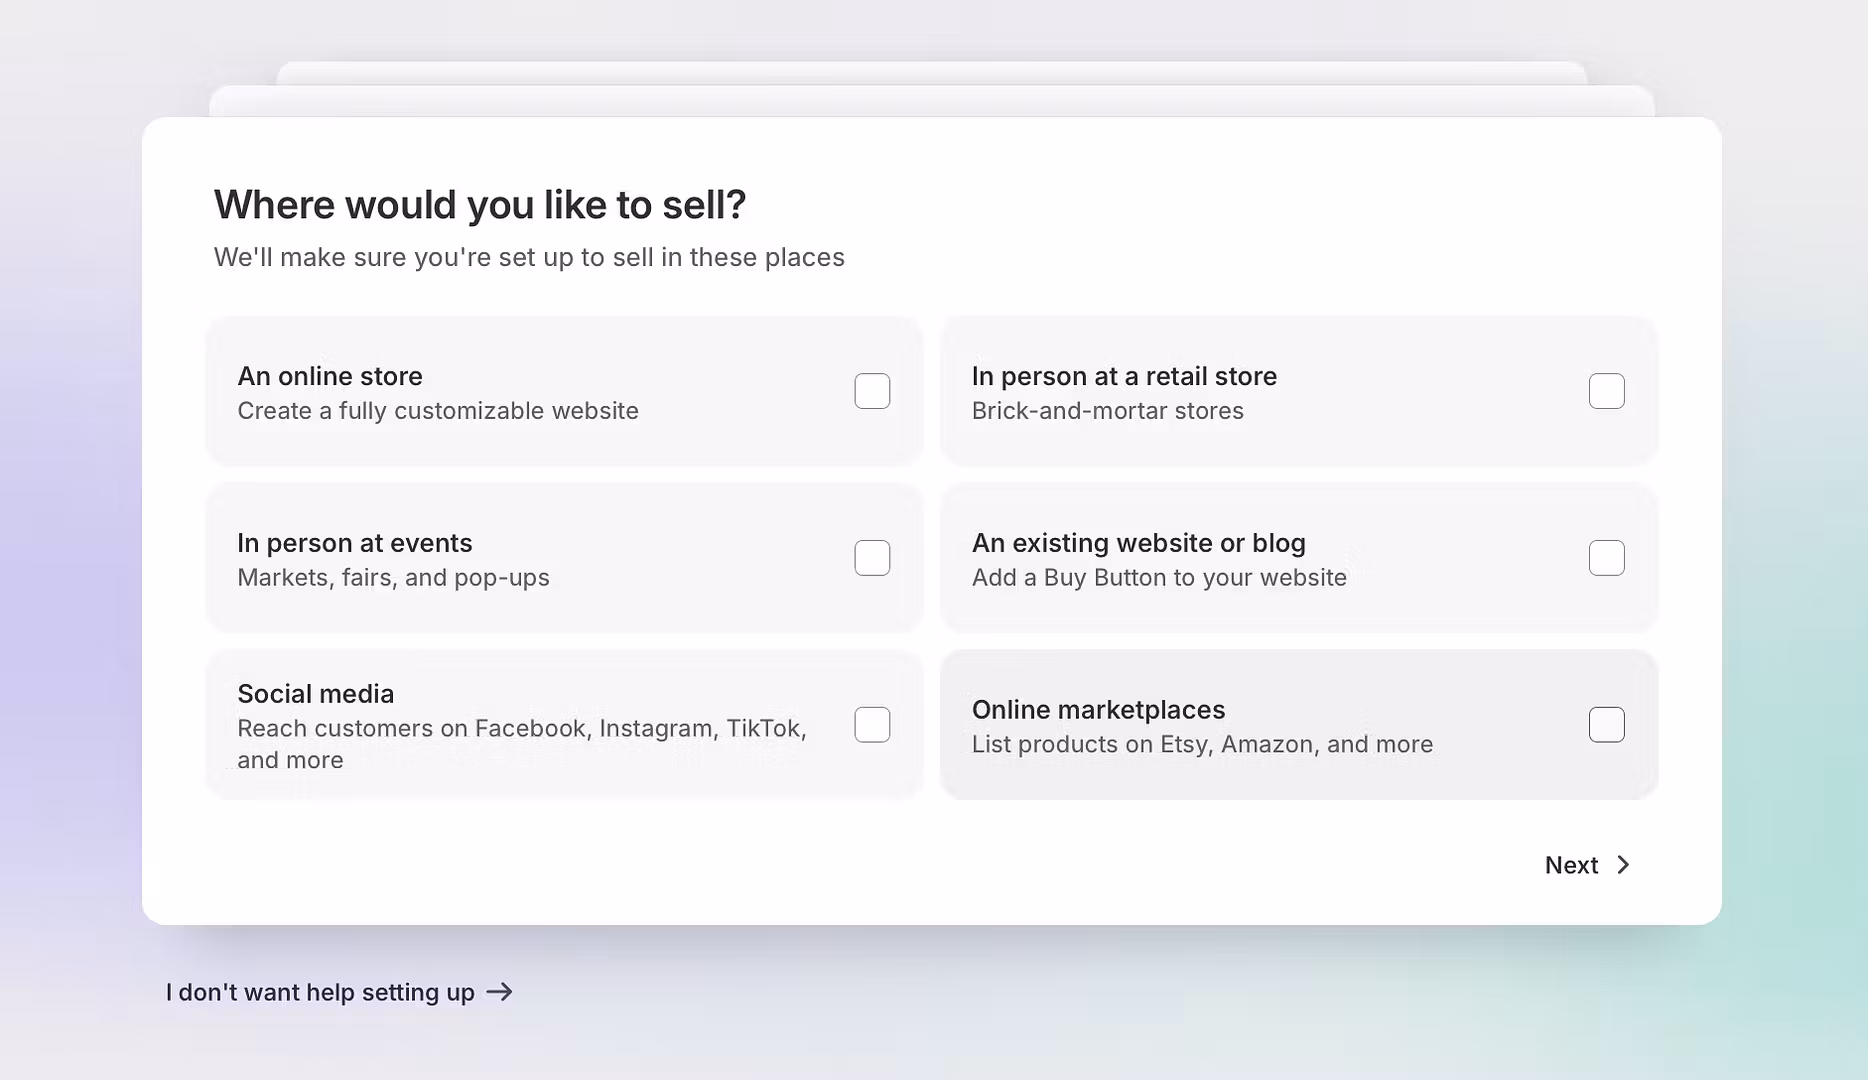
Task: Enable the In person at events checkbox
Action: click(x=872, y=558)
